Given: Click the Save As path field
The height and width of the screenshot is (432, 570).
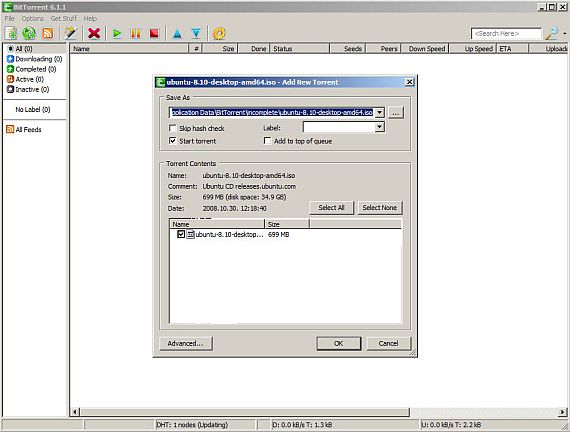Looking at the screenshot, I should (x=272, y=113).
